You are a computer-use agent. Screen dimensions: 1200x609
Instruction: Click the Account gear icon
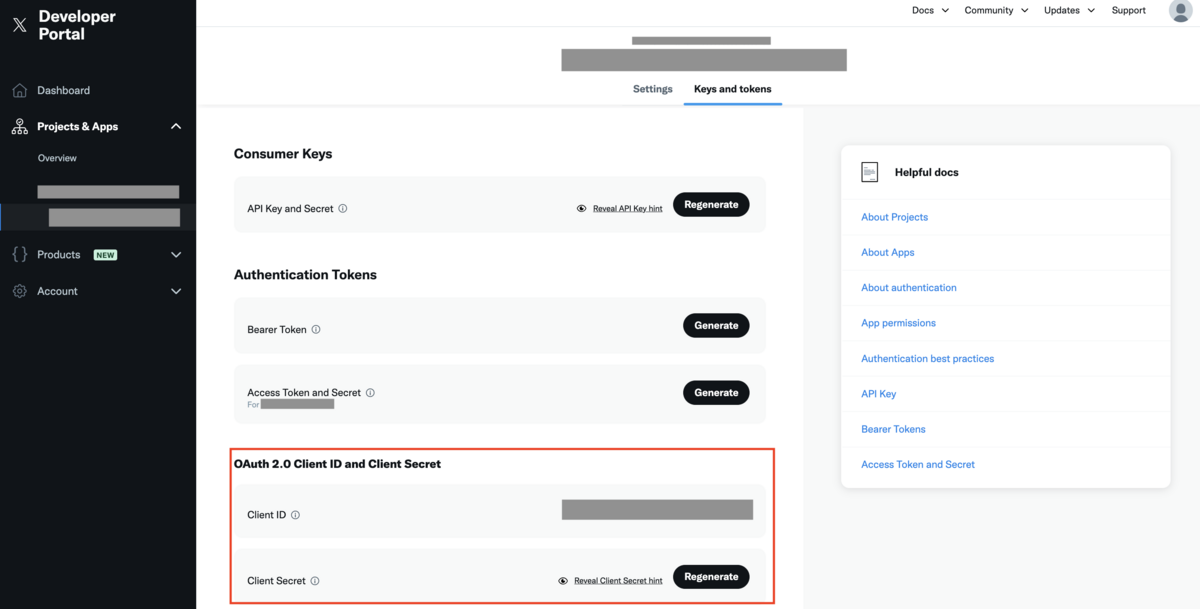pos(20,291)
